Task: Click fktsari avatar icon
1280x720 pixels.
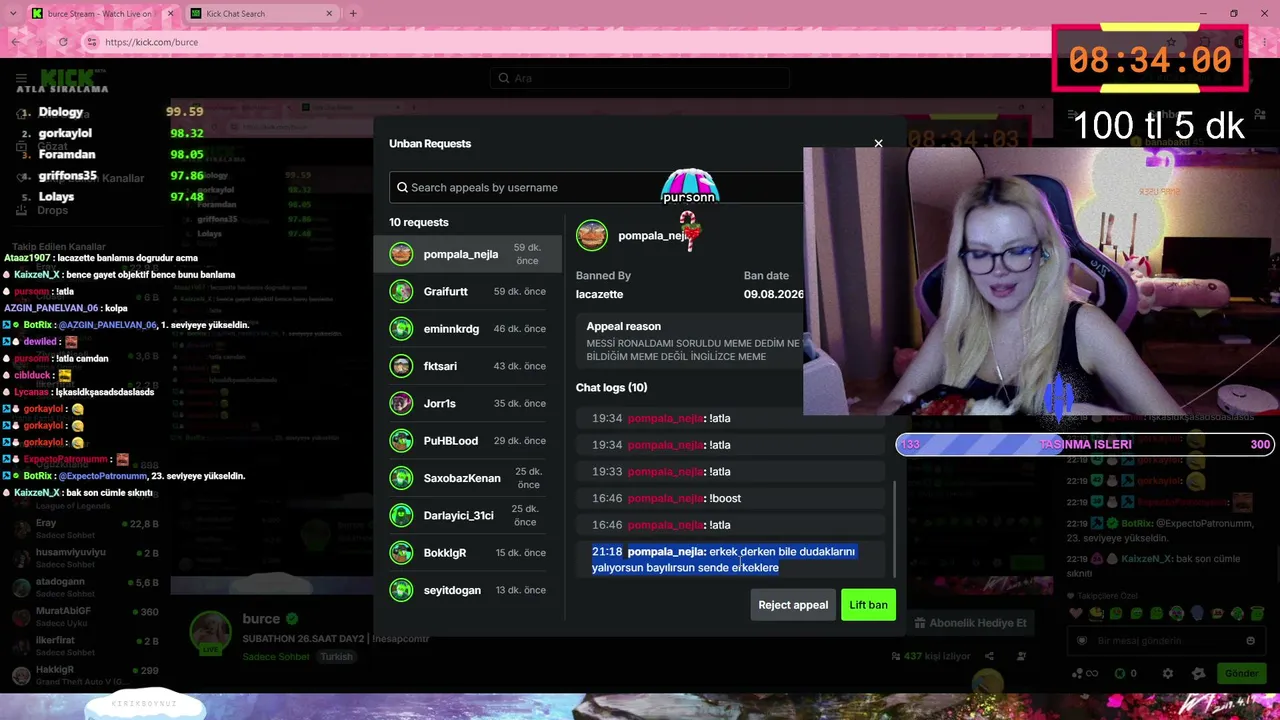Action: coord(401,366)
